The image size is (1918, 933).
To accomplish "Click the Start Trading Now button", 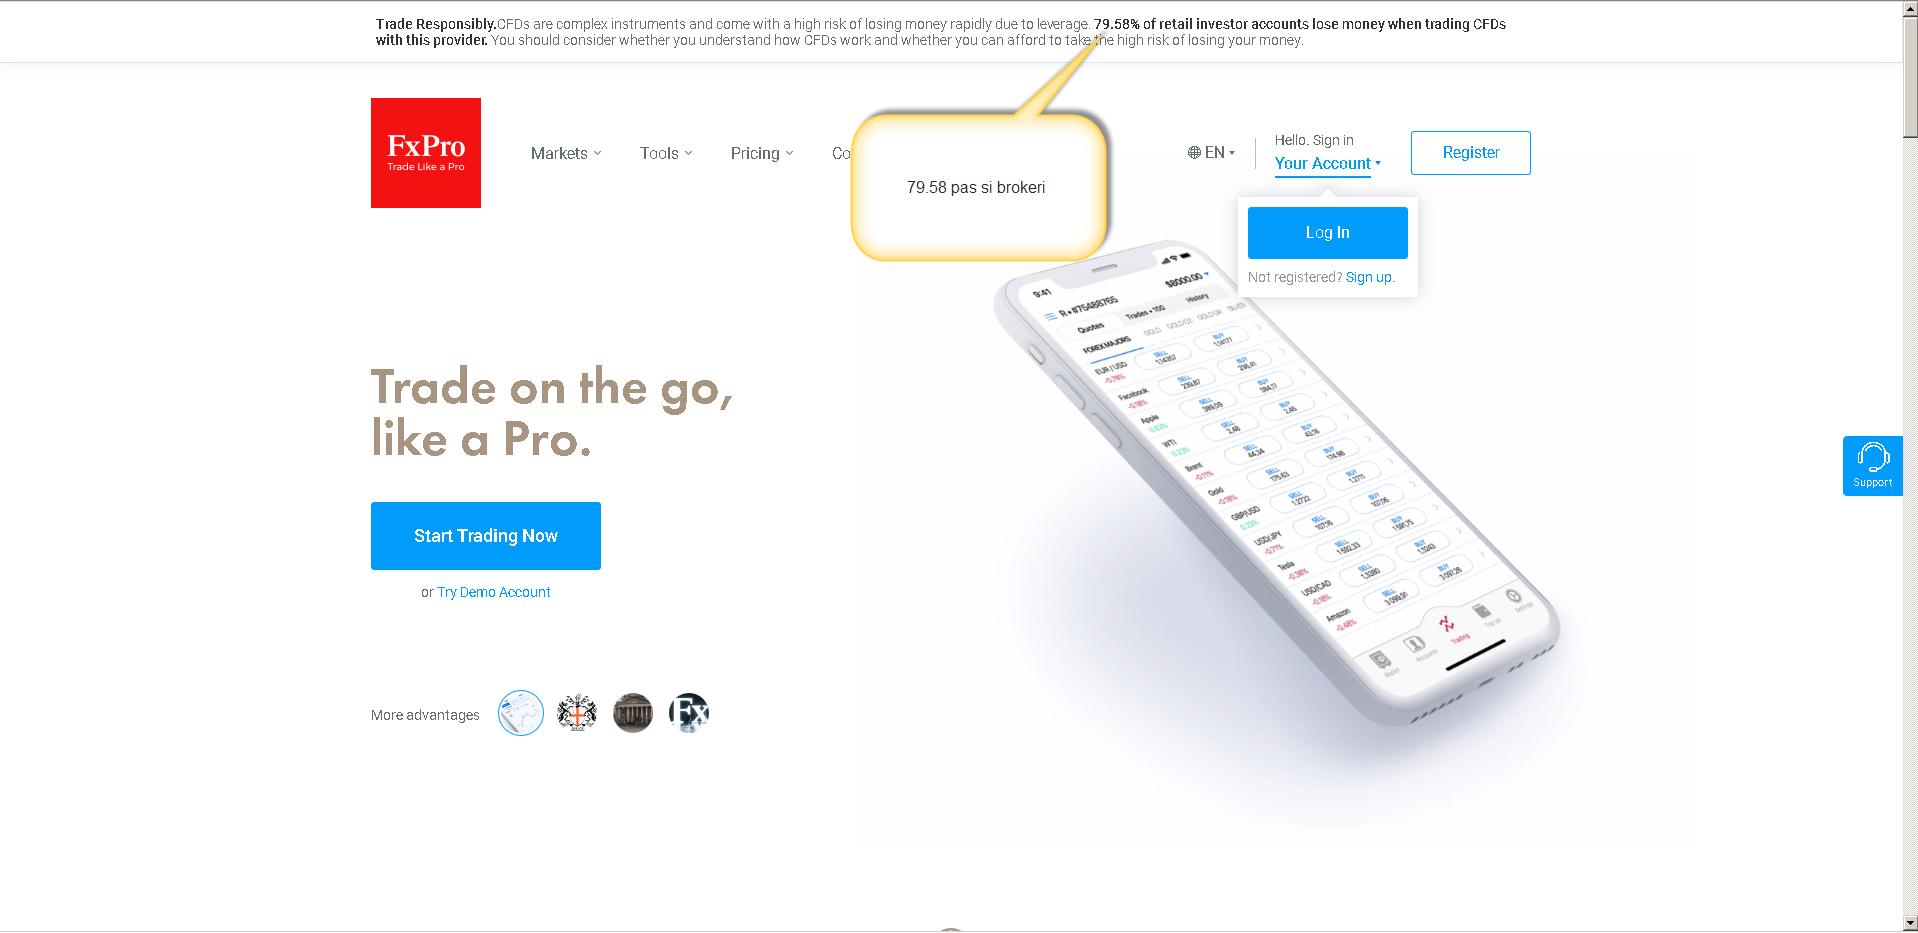I will point(486,536).
